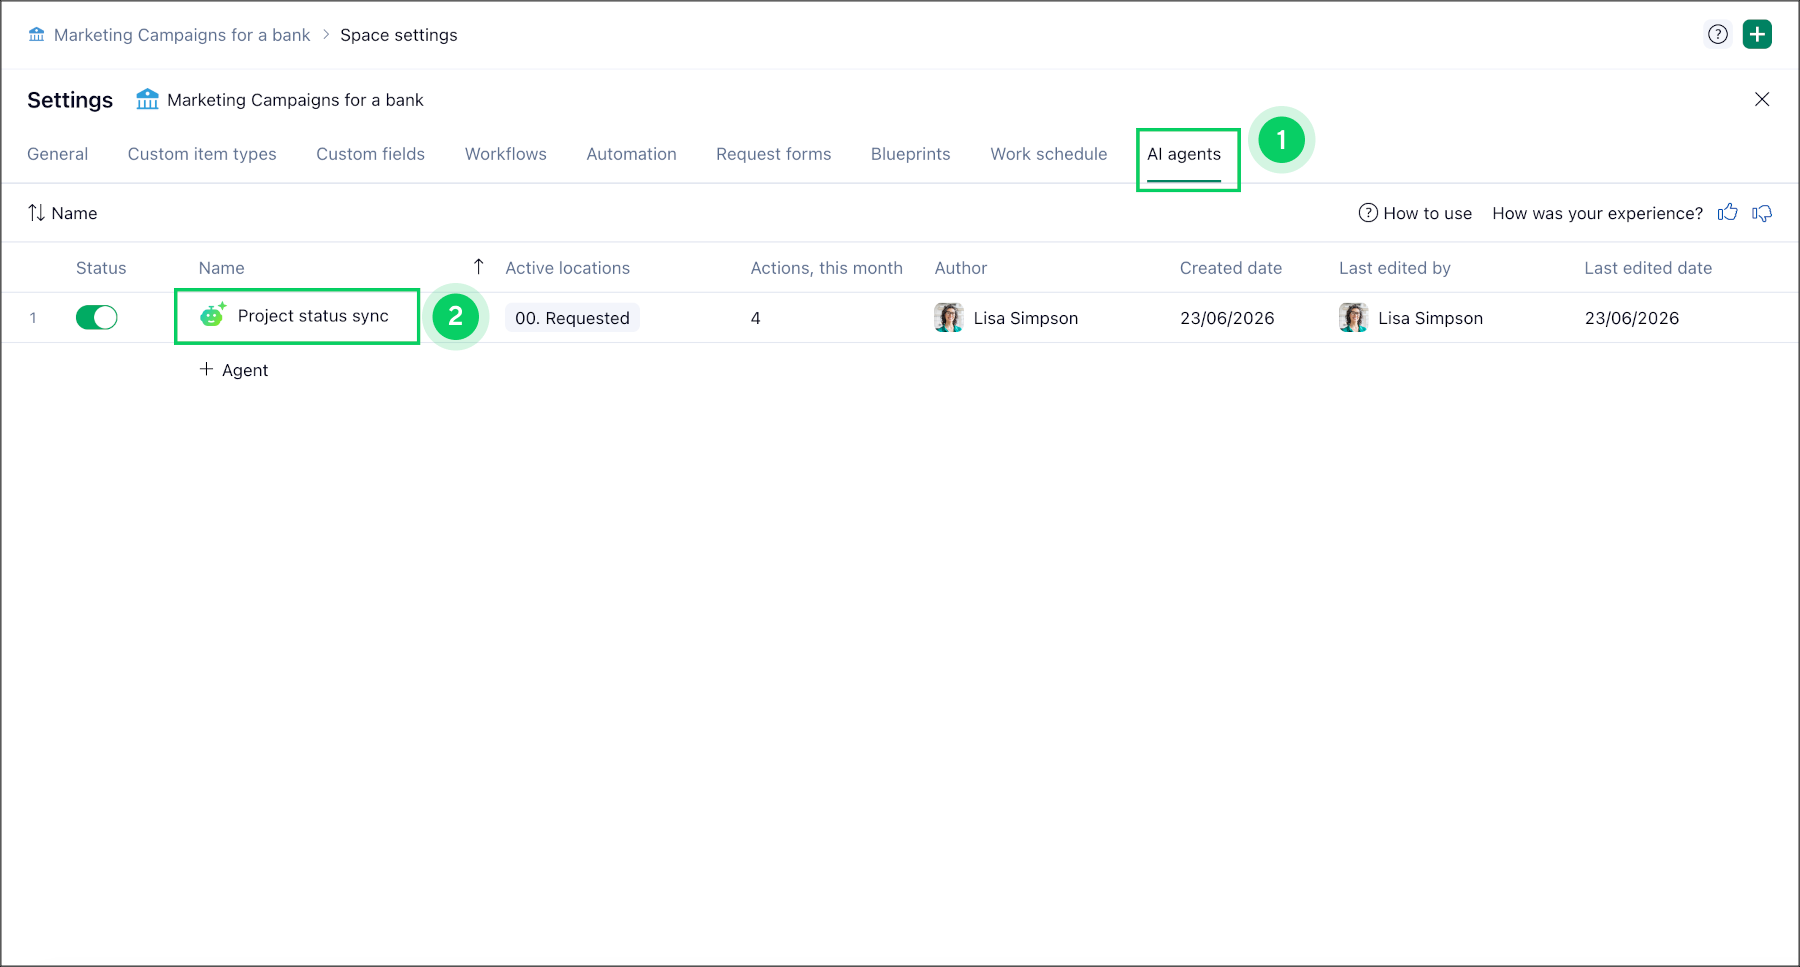
Task: Select the Automation tab
Action: coord(632,154)
